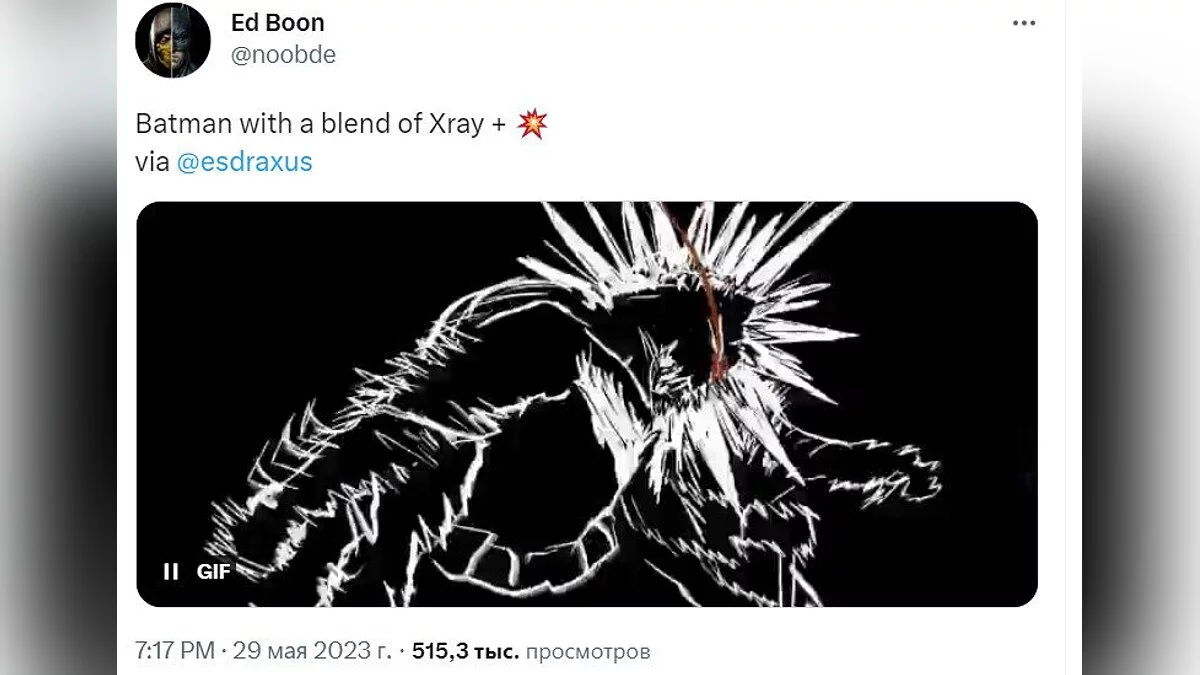Viewport: 1200px width, 675px height.
Task: Open the tweet's three-dot more menu
Action: [1023, 23]
